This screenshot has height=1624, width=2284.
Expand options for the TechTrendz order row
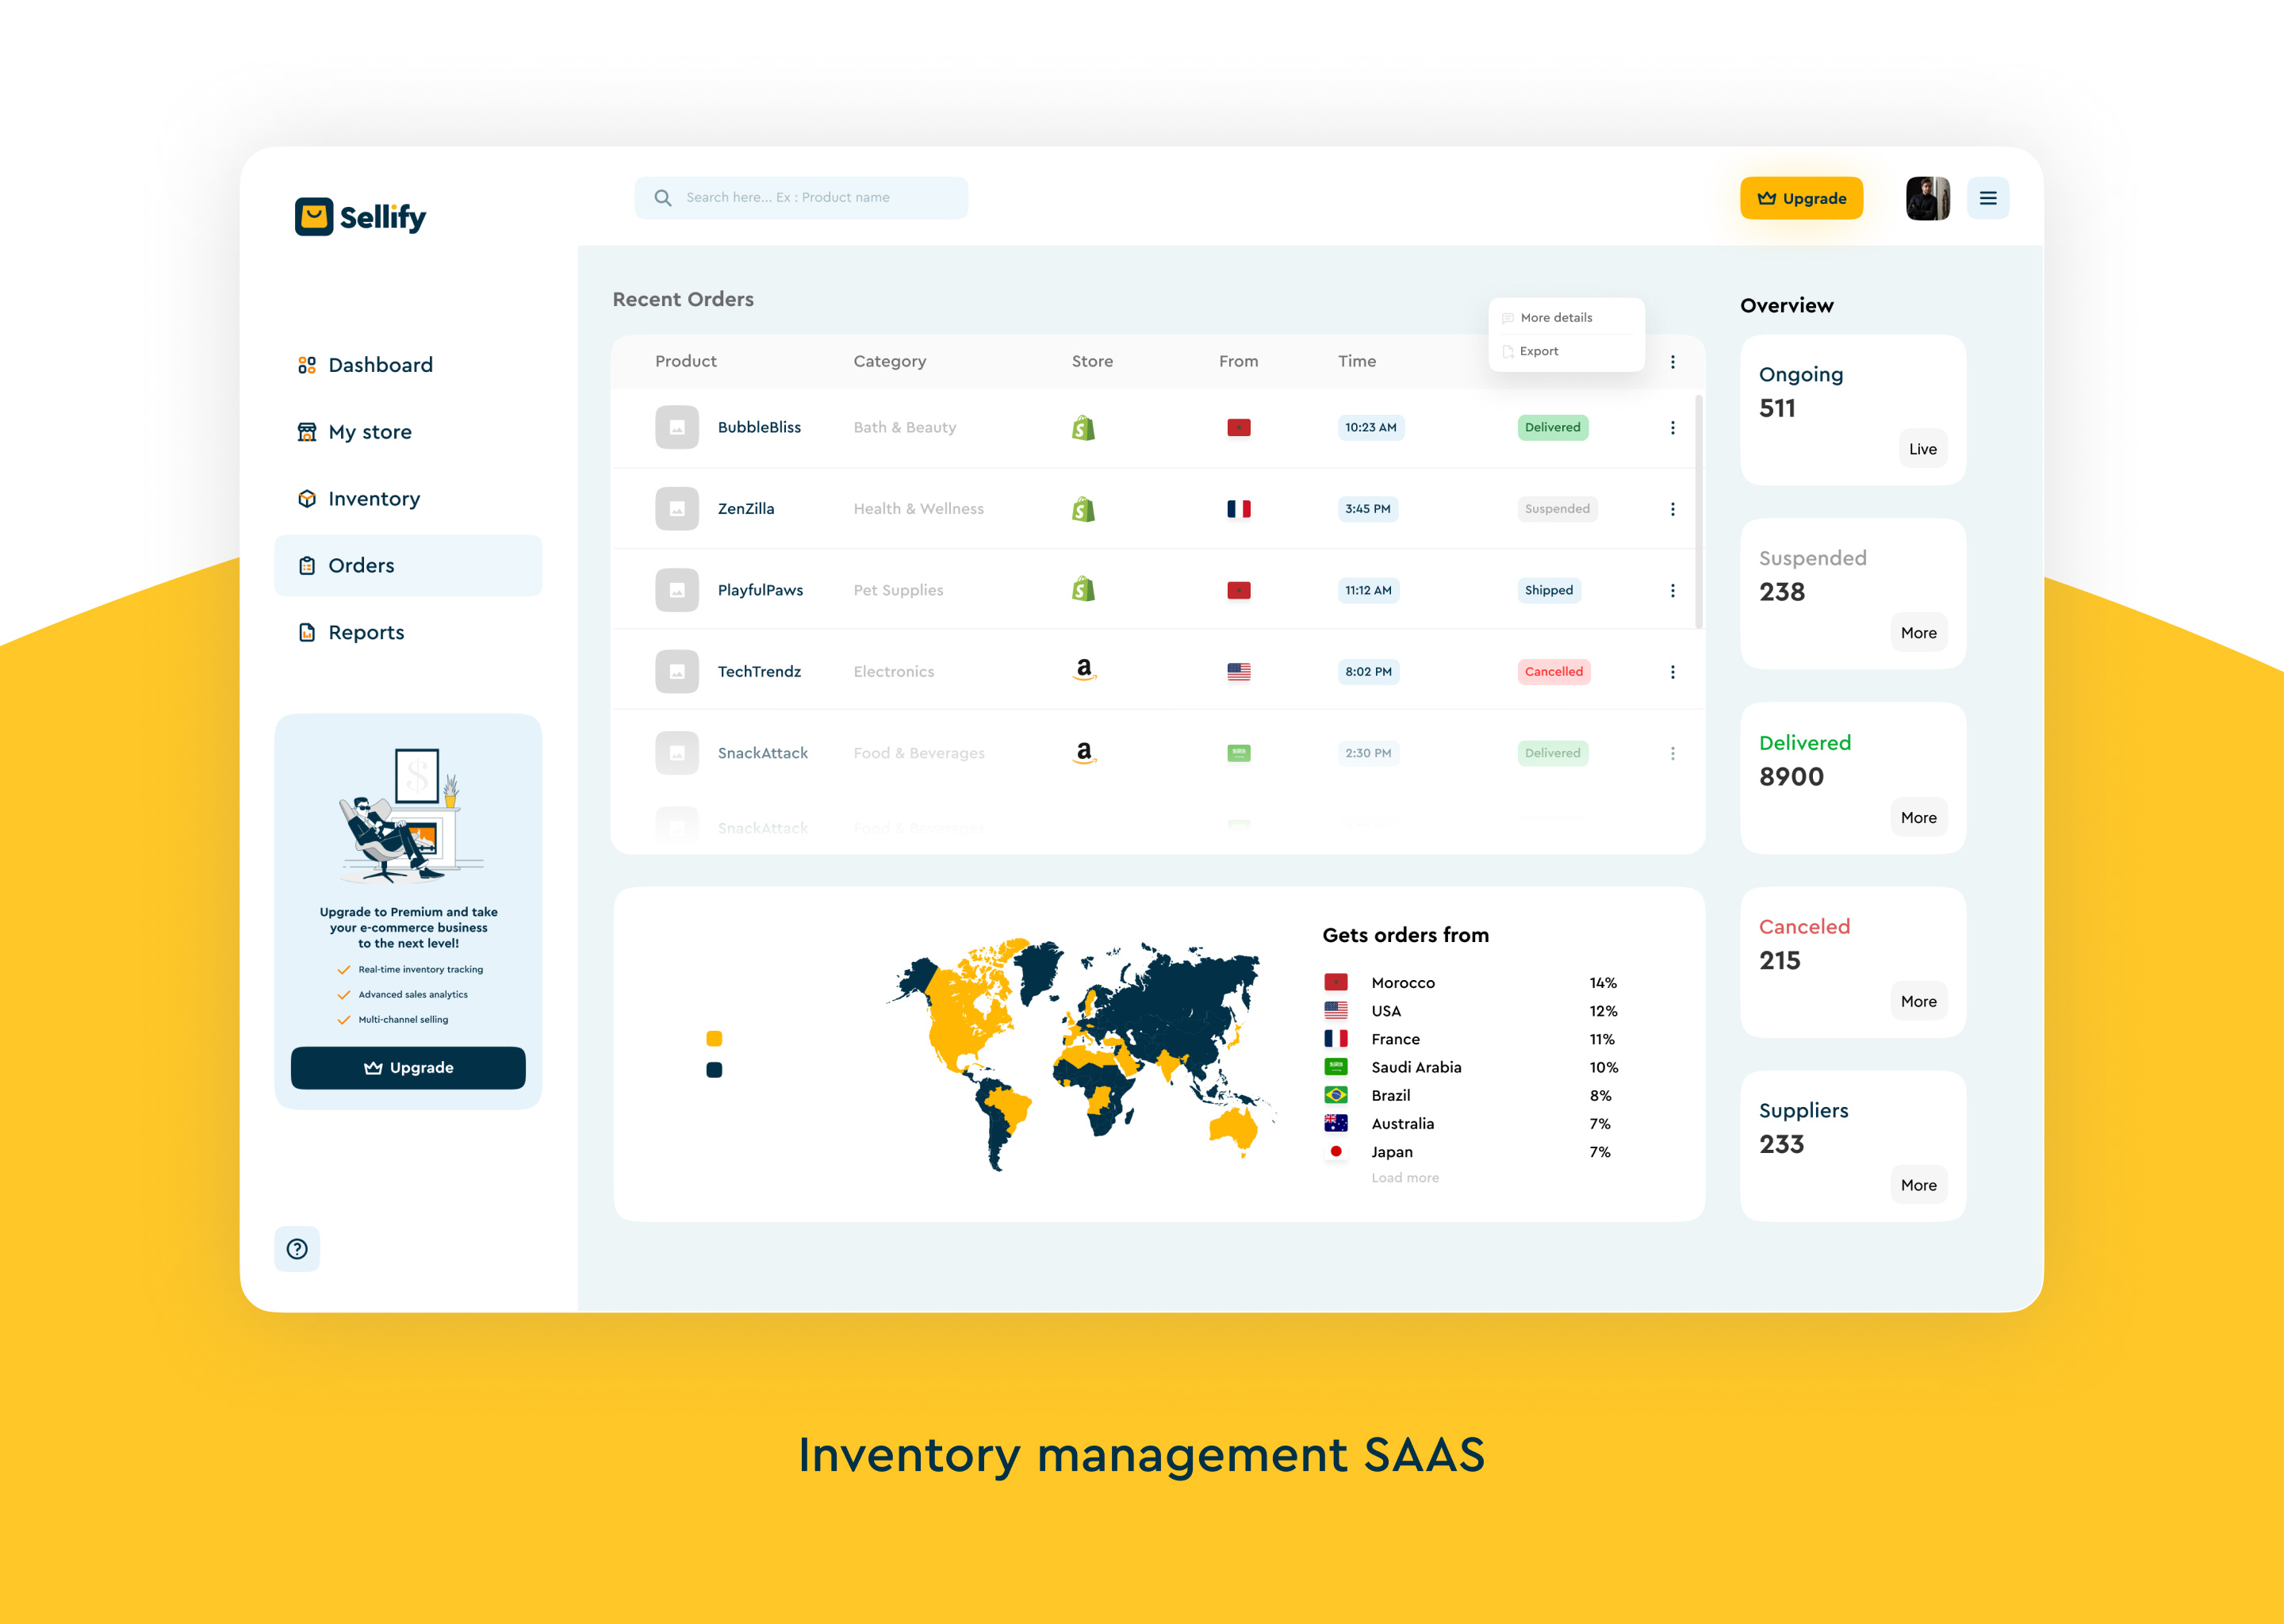tap(1673, 671)
